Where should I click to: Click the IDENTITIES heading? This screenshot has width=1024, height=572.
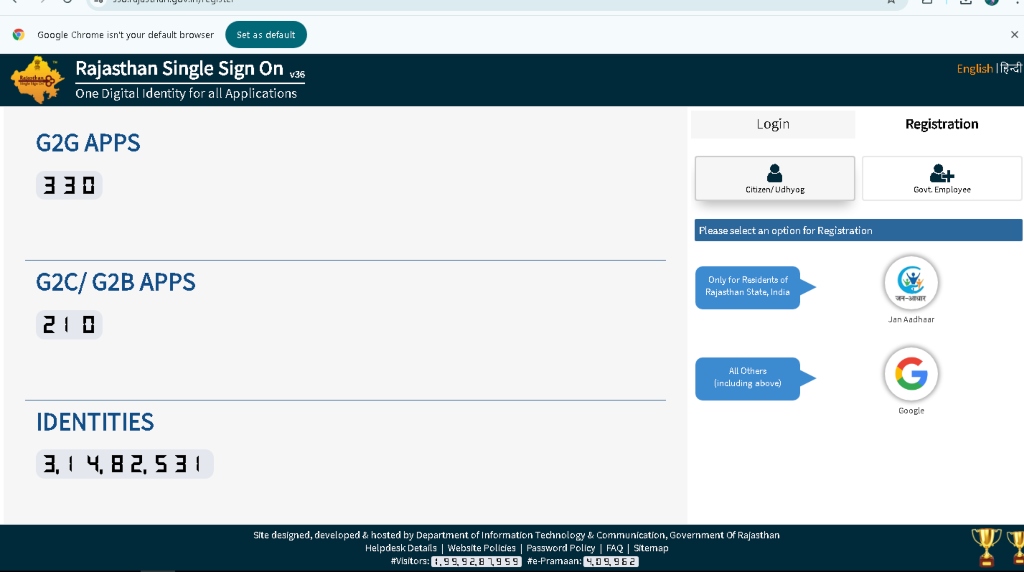95,422
